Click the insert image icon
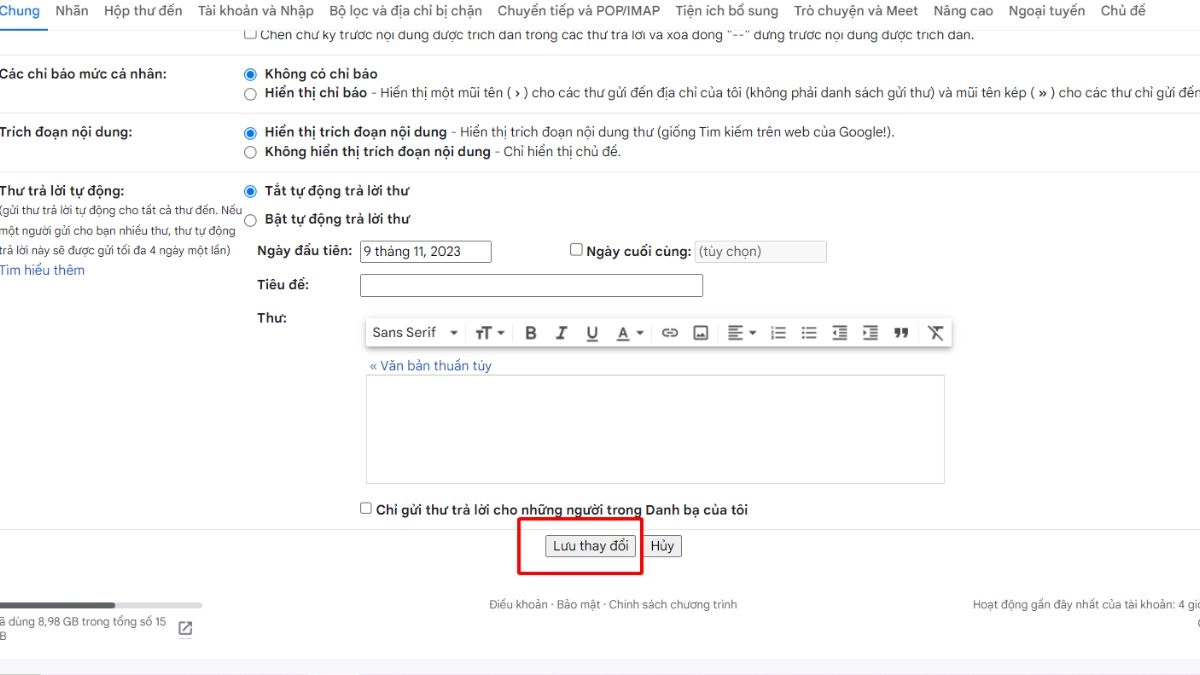 (701, 333)
